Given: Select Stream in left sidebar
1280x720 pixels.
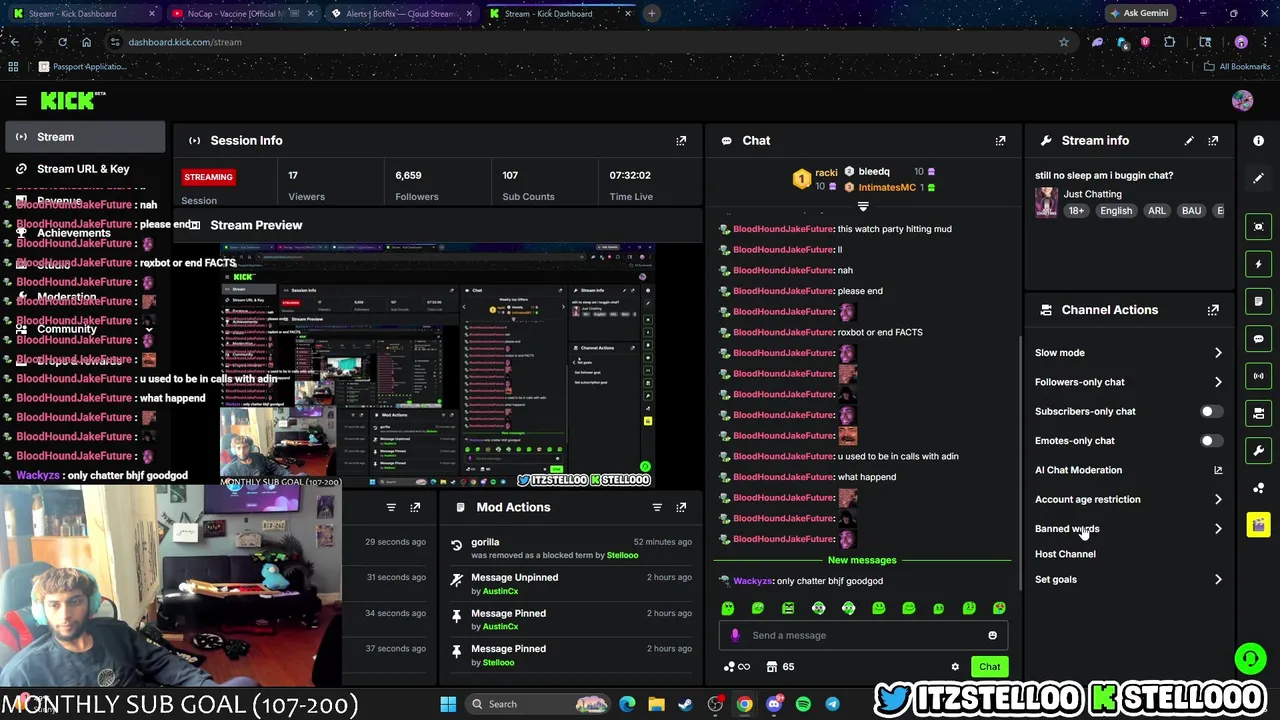Looking at the screenshot, I should coord(85,137).
